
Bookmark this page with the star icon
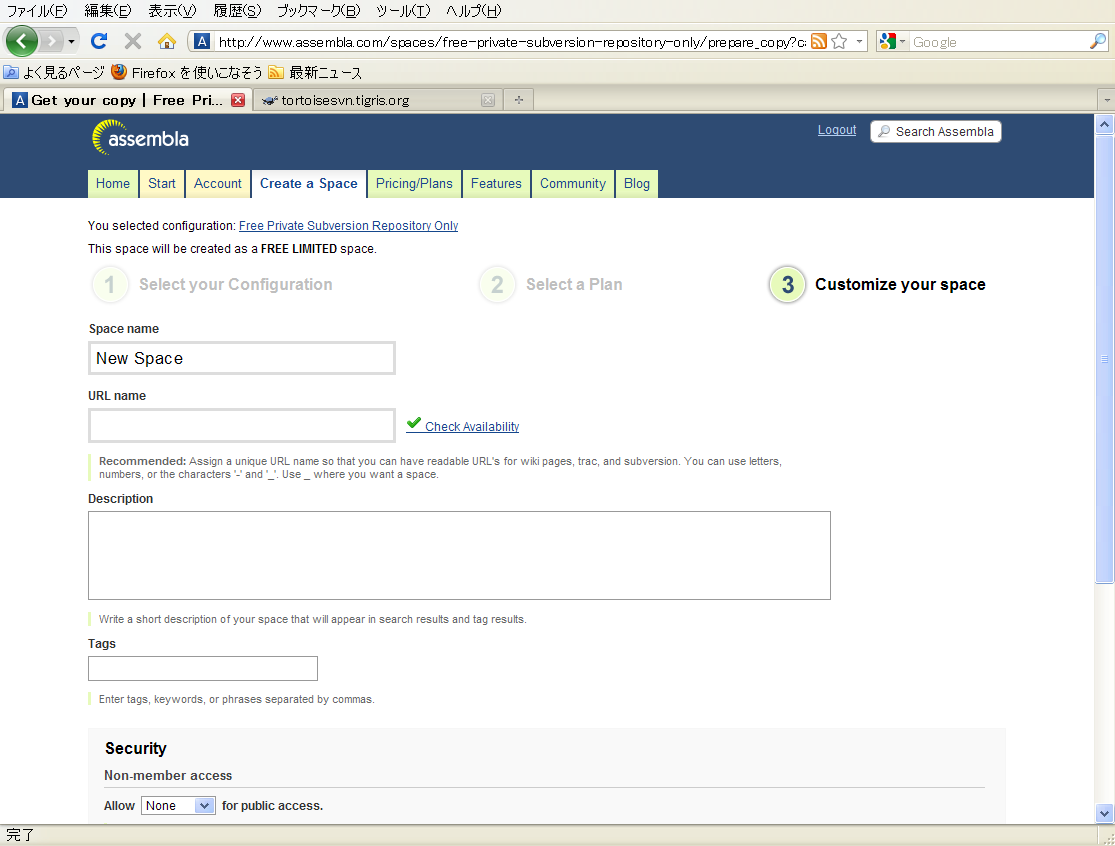(840, 41)
